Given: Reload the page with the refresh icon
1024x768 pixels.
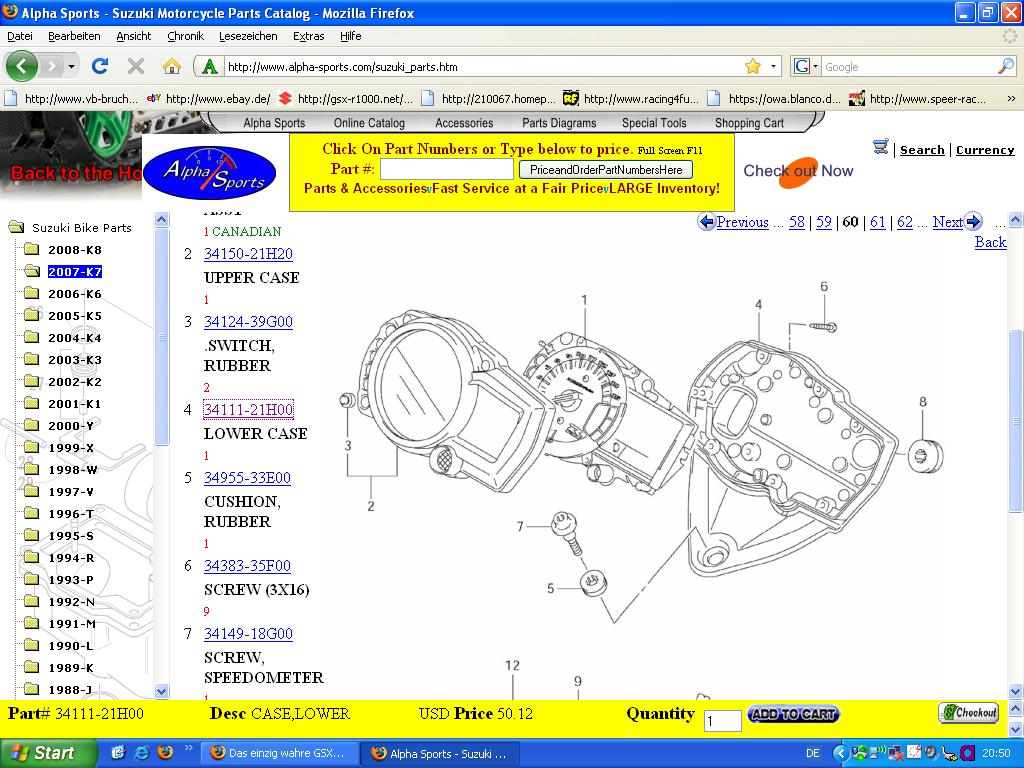Looking at the screenshot, I should pos(100,66).
